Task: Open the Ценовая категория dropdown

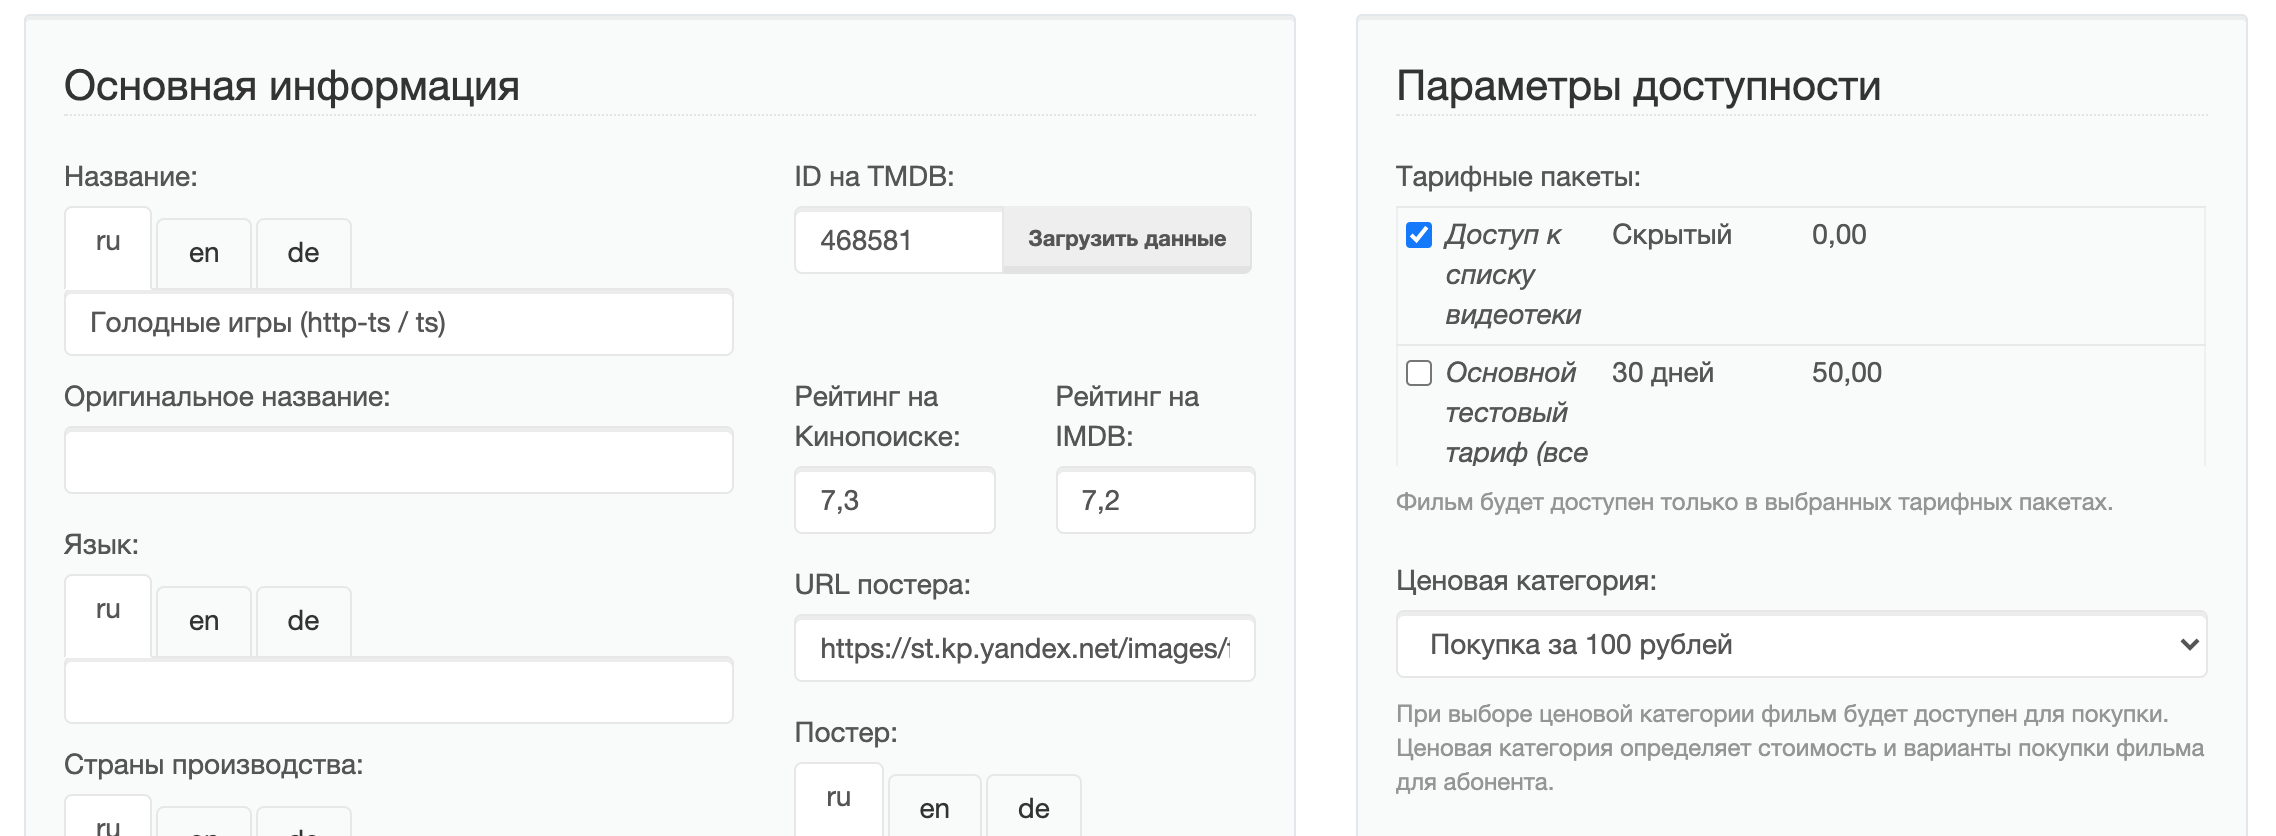Action: [x=1801, y=645]
